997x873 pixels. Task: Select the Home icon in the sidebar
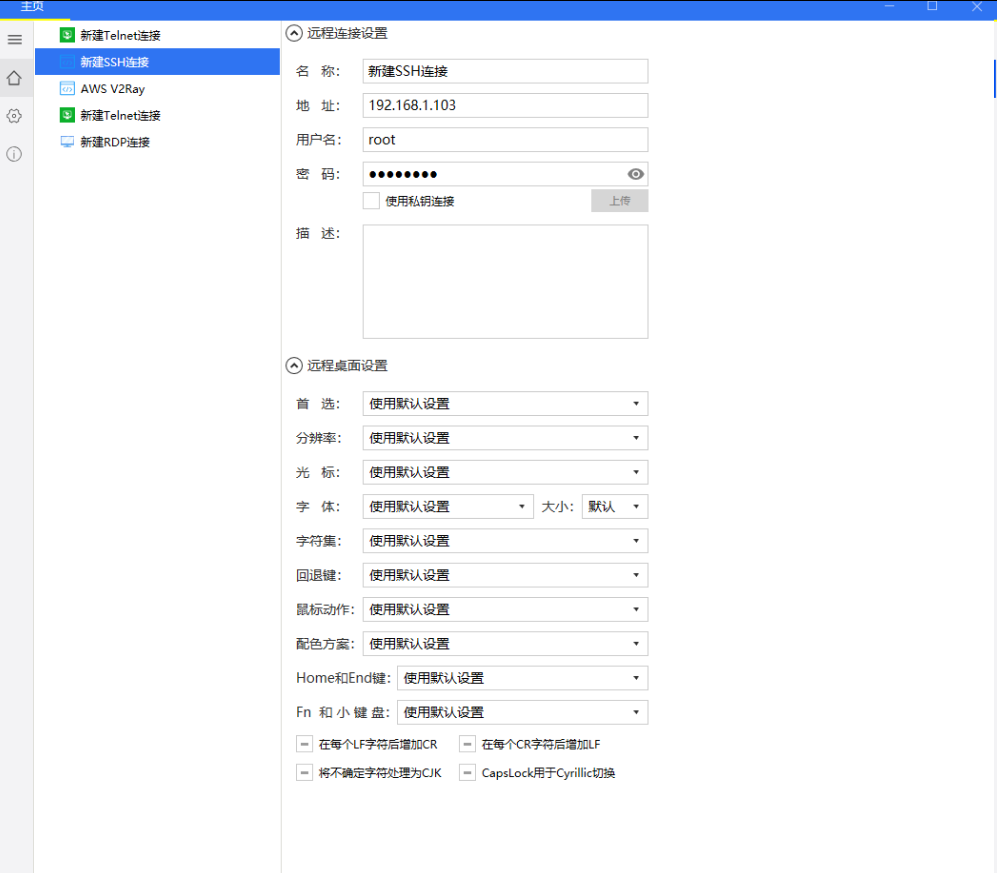[14, 78]
